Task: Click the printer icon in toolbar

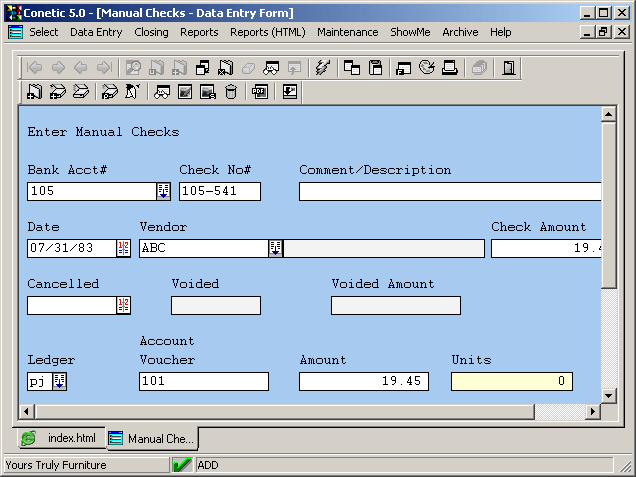Action: pyautogui.click(x=450, y=68)
